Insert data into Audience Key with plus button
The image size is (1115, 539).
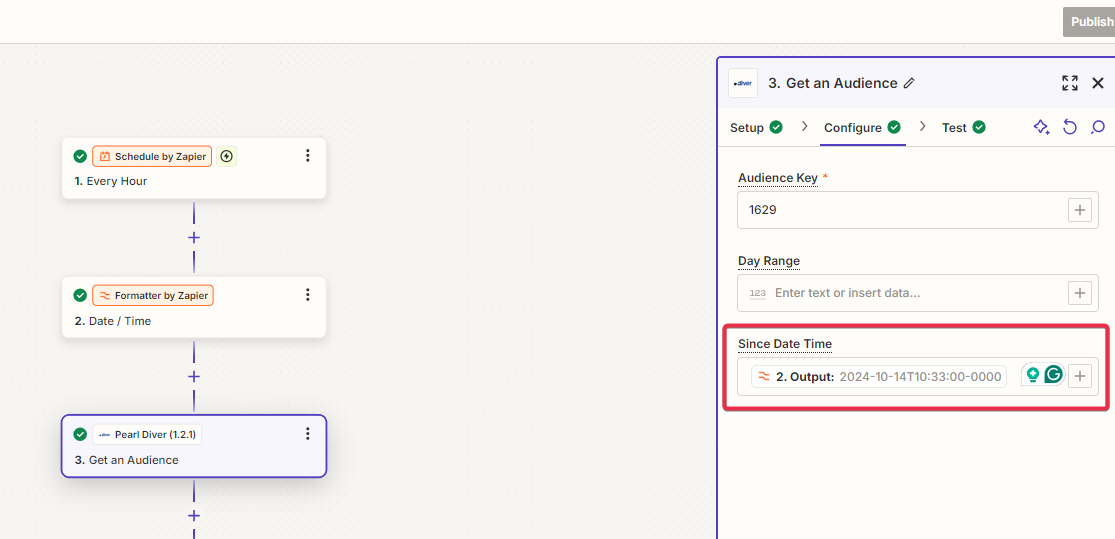[x=1080, y=210]
